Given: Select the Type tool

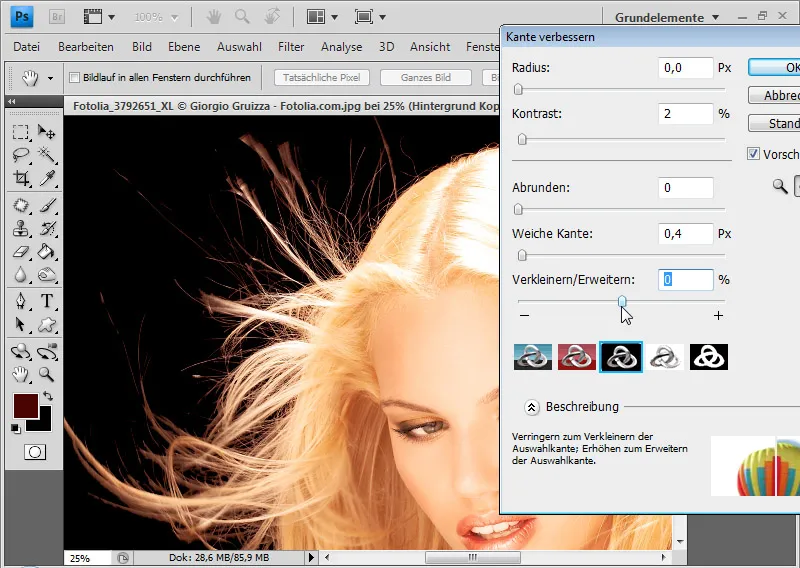Looking at the screenshot, I should pyautogui.click(x=46, y=300).
